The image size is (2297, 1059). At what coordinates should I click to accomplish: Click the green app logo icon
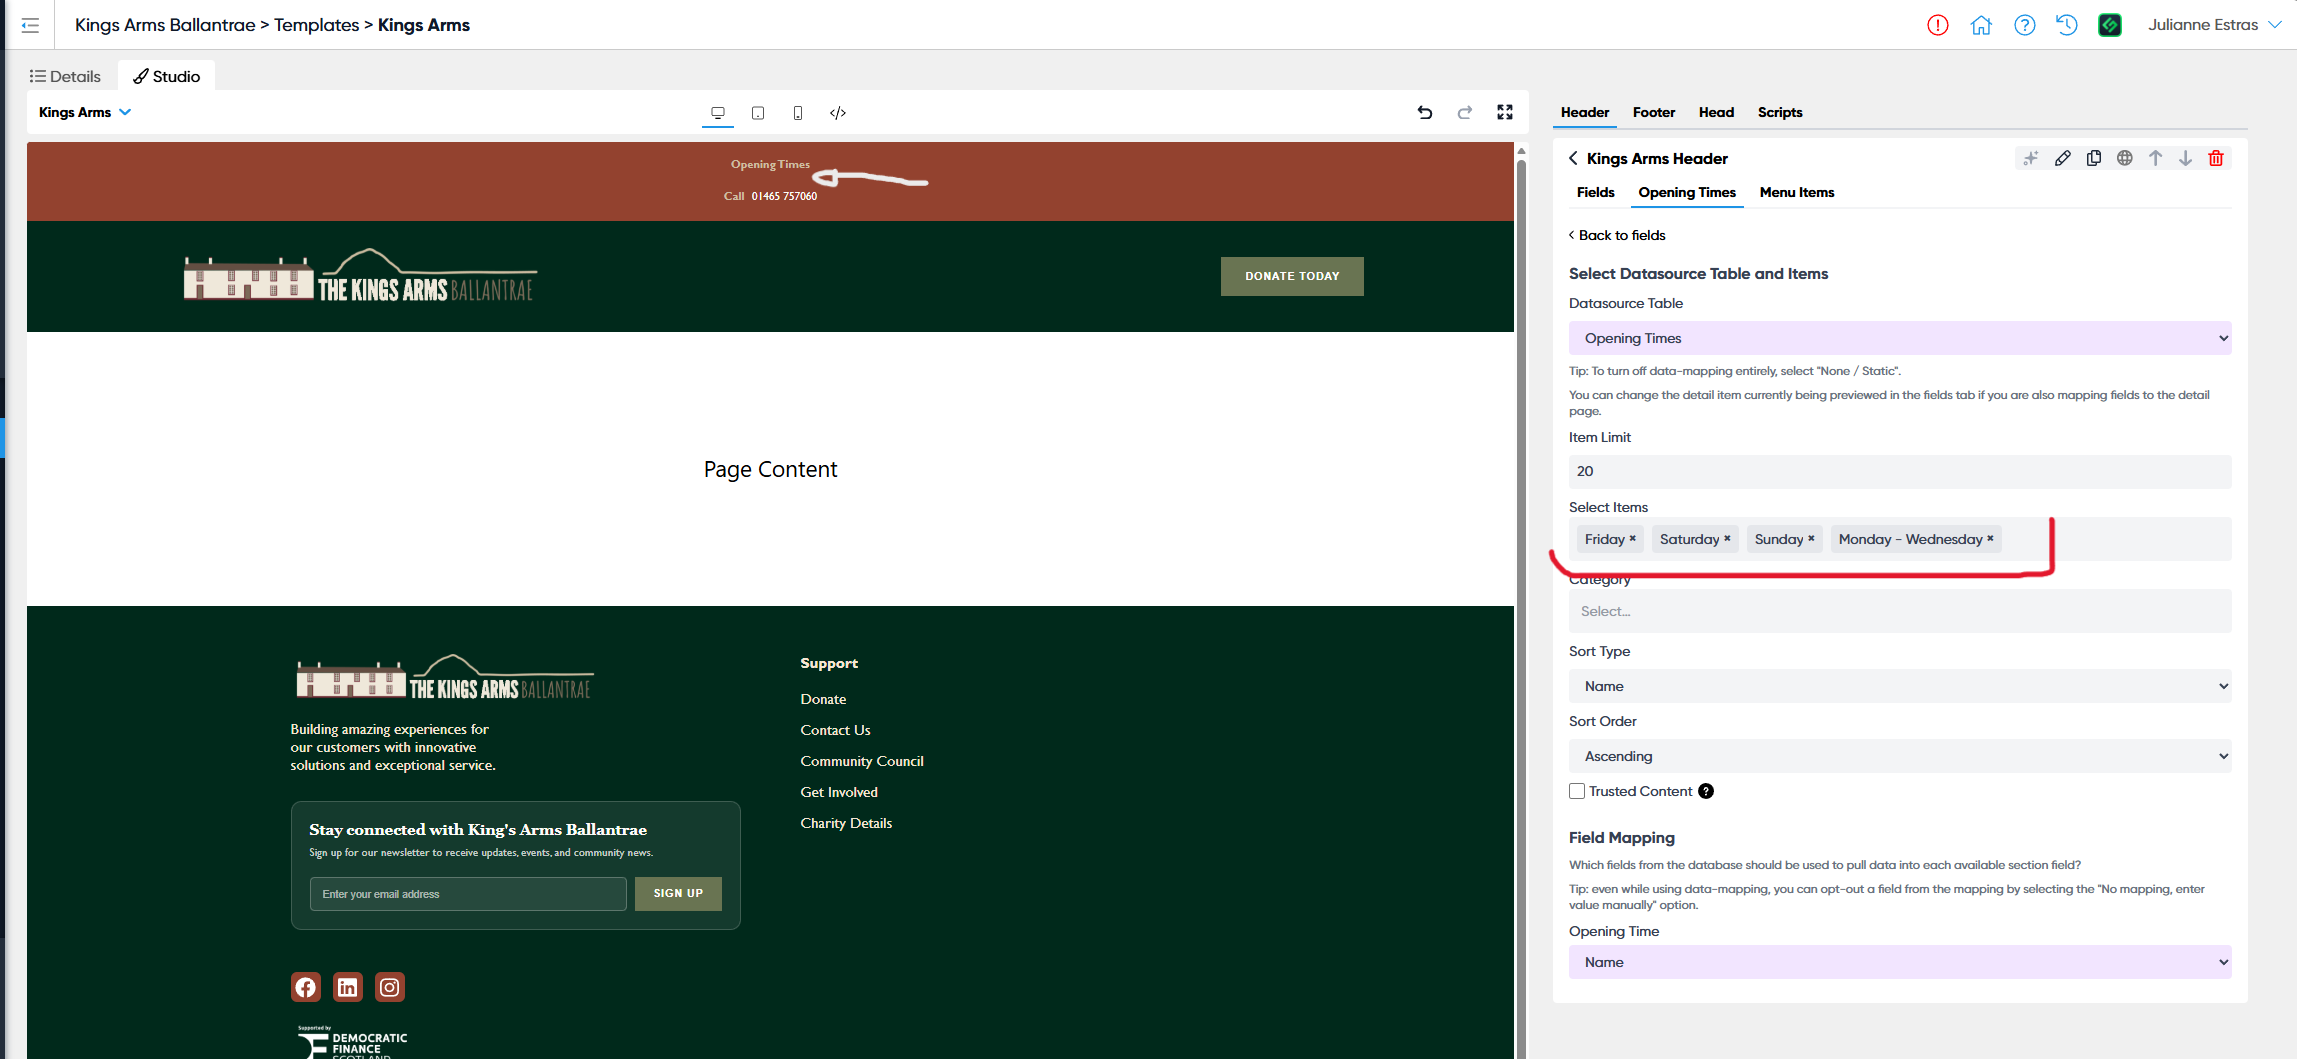[x=2110, y=25]
